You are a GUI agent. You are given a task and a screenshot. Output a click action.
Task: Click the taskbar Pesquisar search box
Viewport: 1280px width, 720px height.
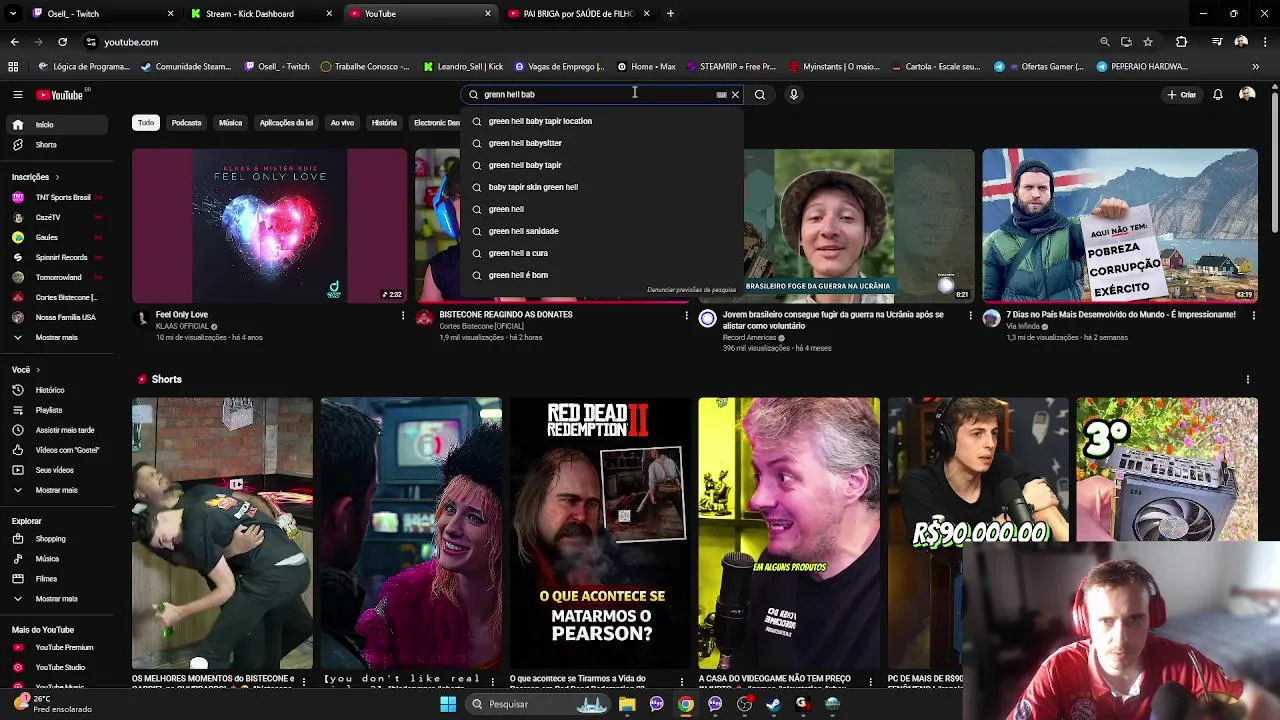(538, 704)
